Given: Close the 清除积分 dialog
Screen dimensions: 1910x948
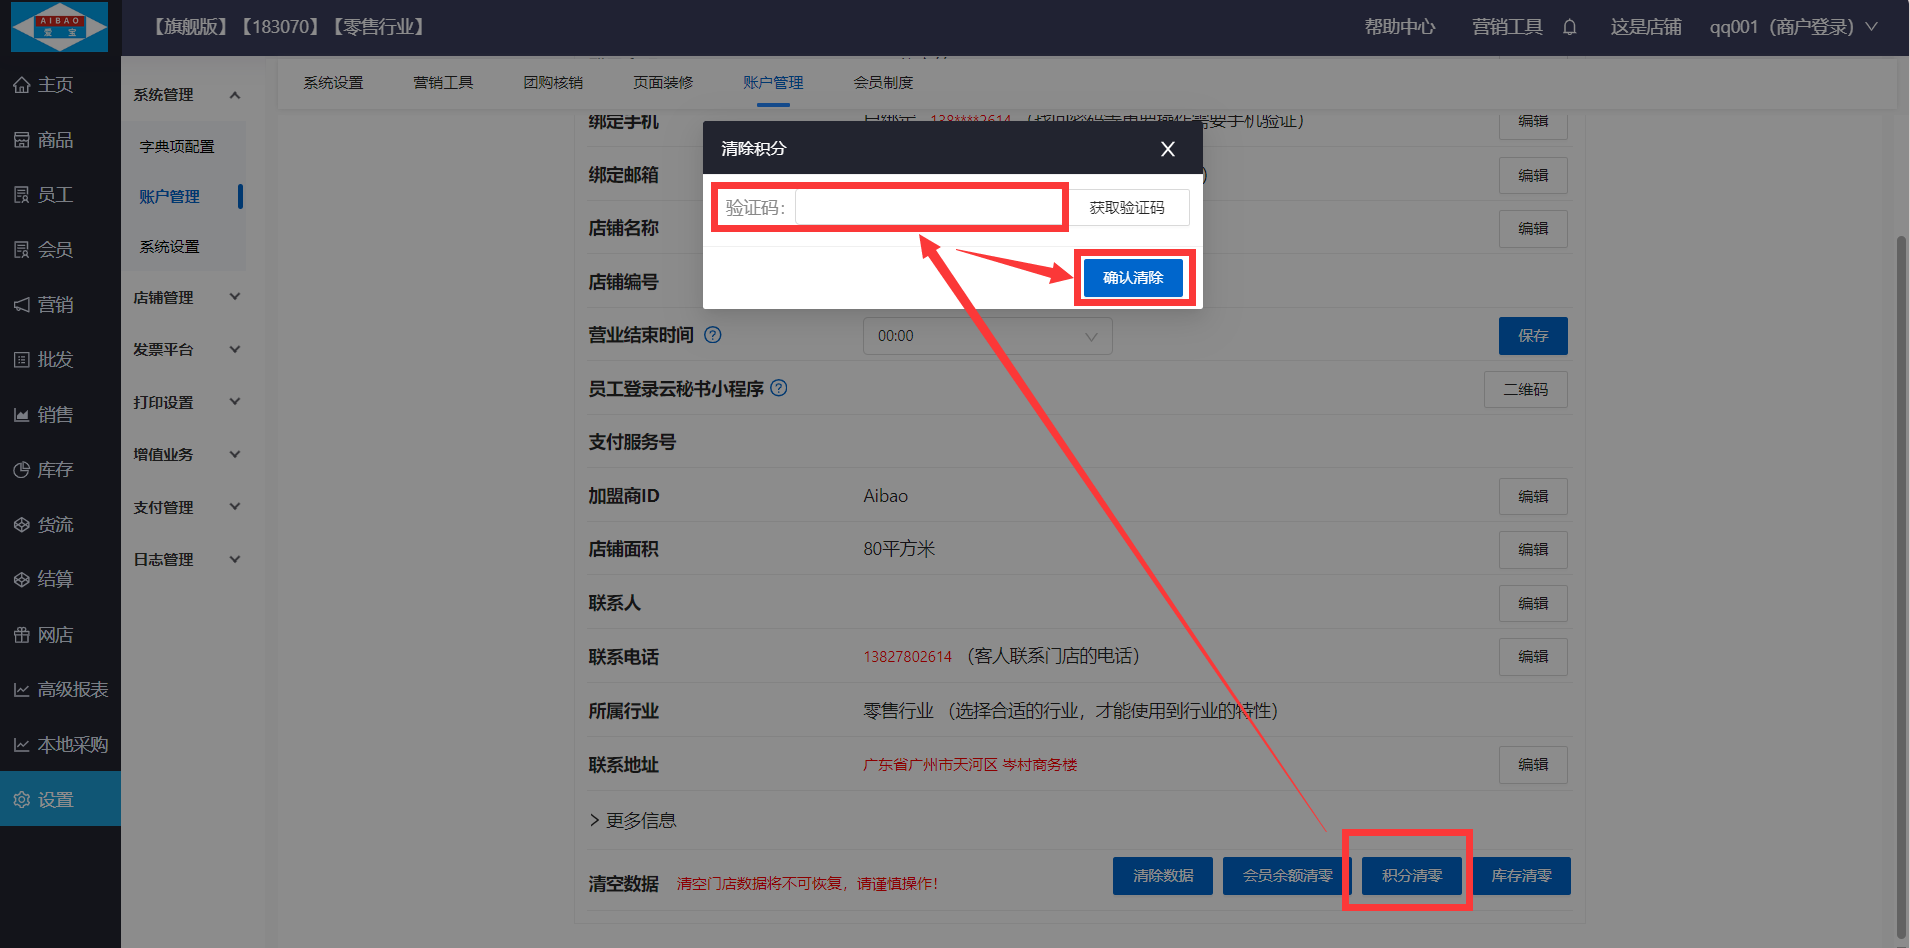Looking at the screenshot, I should pos(1167,149).
